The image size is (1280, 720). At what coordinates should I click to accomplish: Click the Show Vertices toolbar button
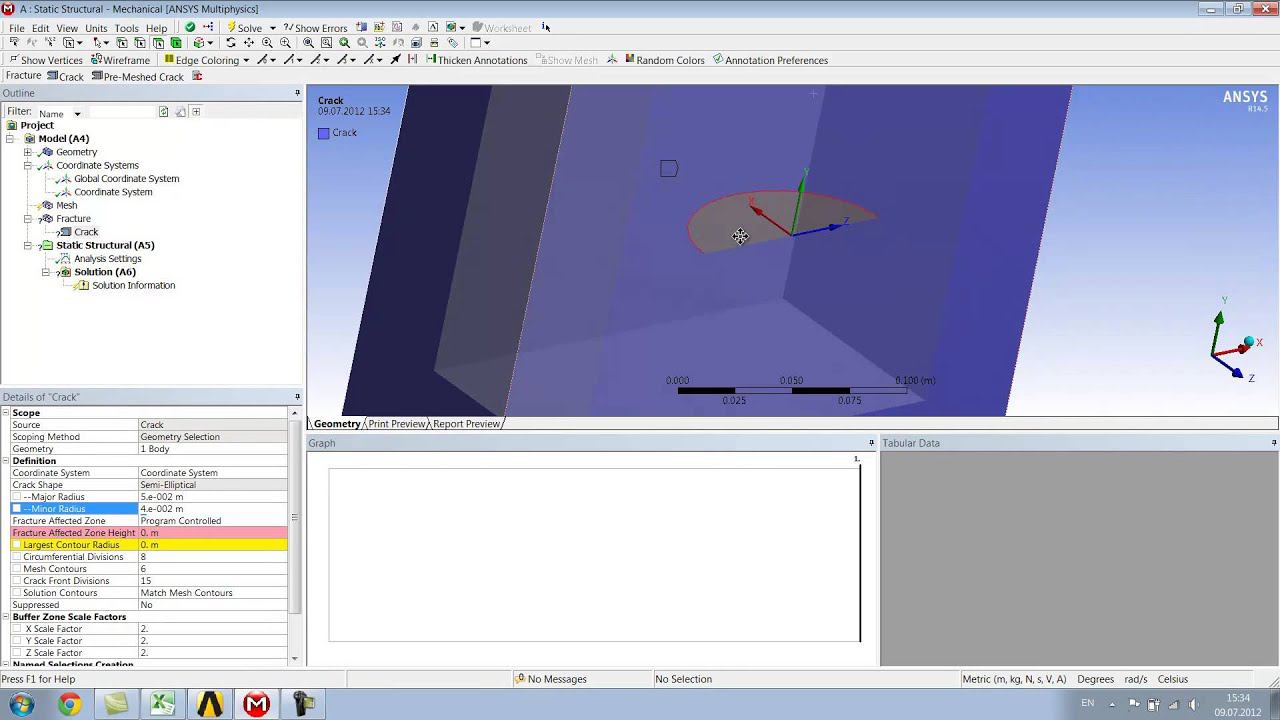(46, 60)
